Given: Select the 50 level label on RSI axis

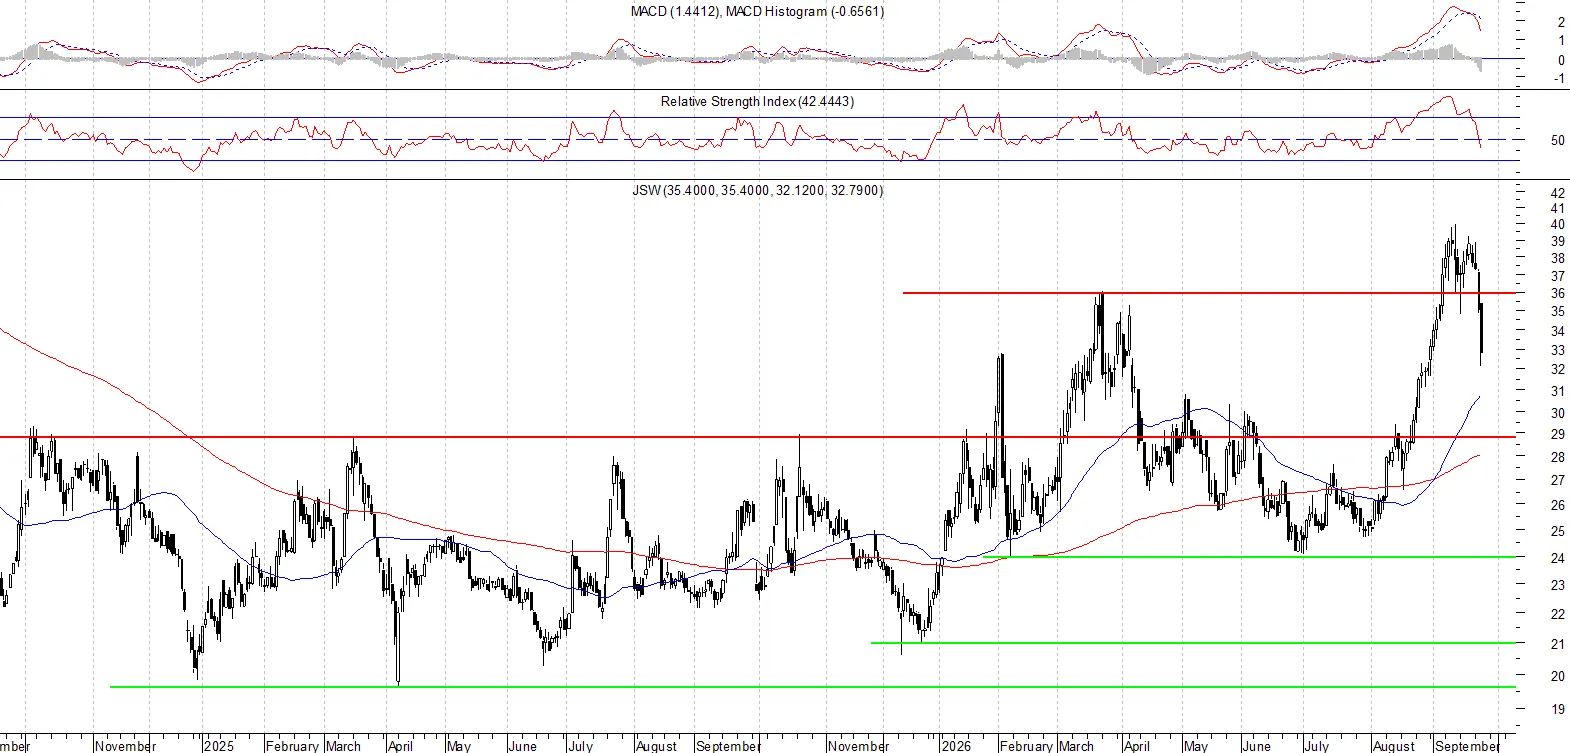Looking at the screenshot, I should tap(1557, 140).
